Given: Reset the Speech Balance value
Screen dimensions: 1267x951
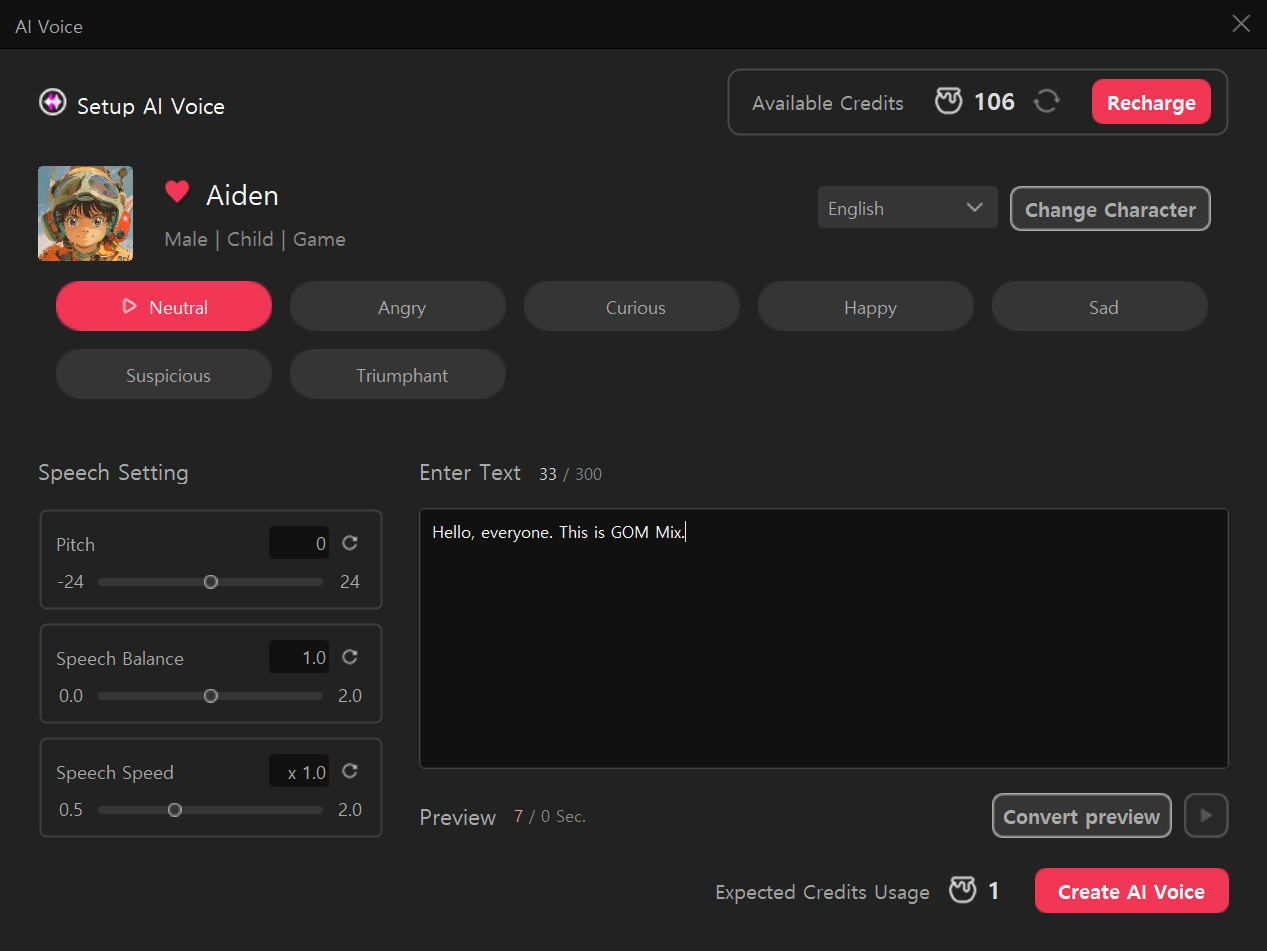Looking at the screenshot, I should coord(350,657).
